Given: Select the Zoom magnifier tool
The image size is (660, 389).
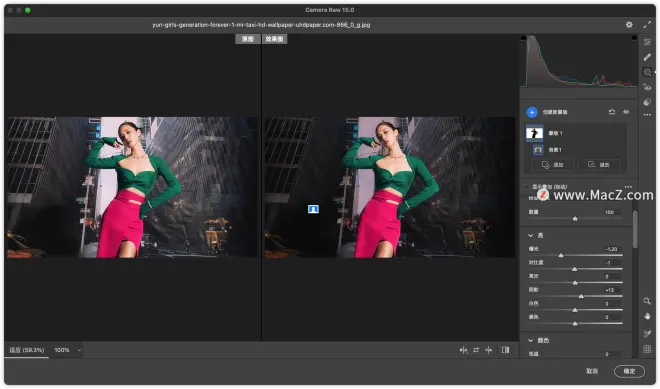Looking at the screenshot, I should [647, 301].
